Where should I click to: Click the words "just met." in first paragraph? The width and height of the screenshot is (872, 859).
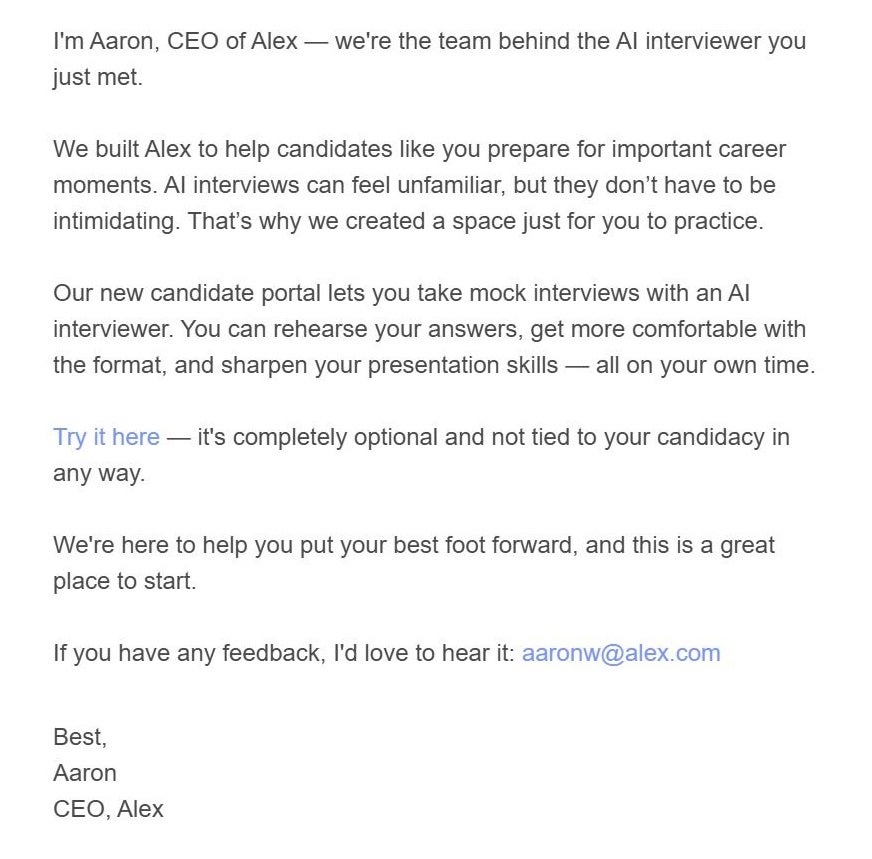(97, 77)
